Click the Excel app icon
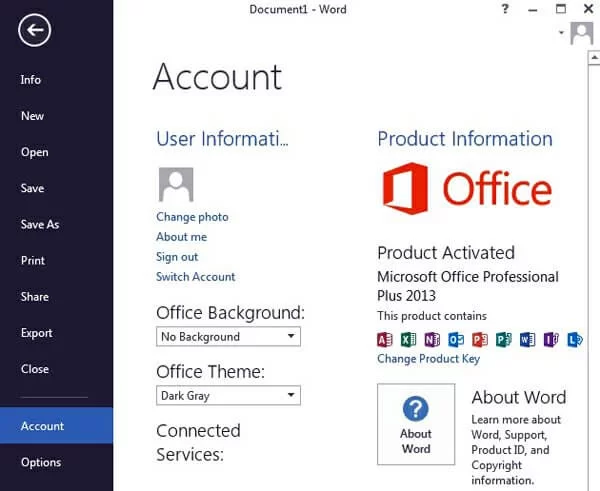 (x=408, y=339)
